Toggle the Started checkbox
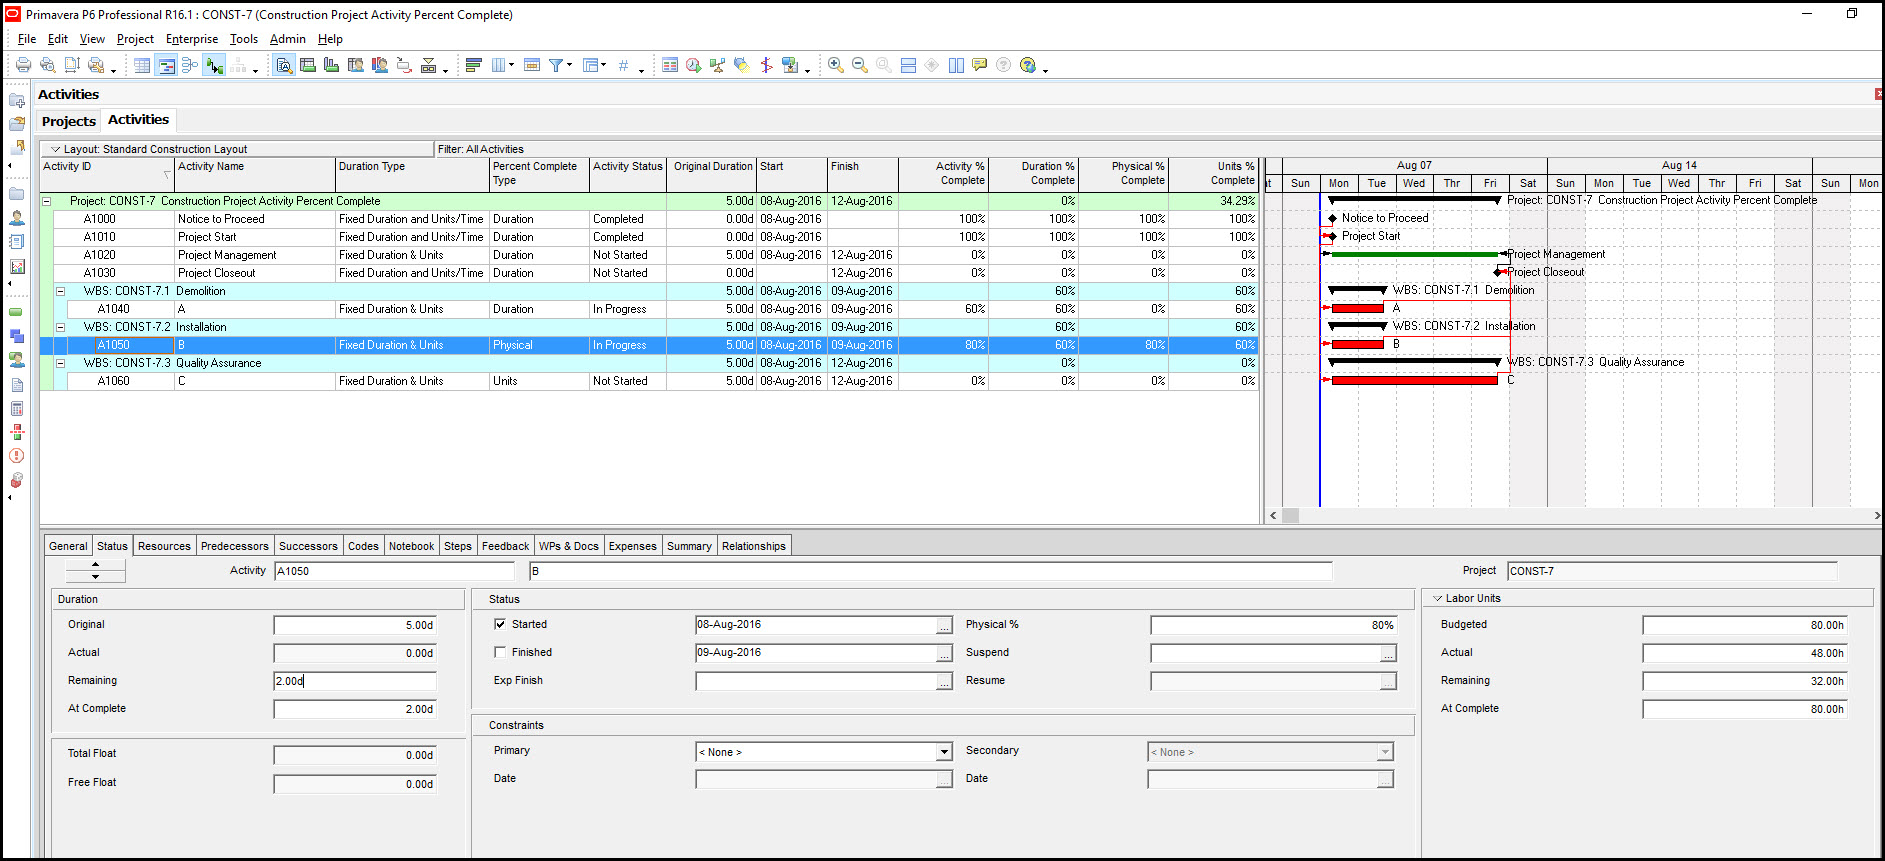The height and width of the screenshot is (861, 1885). tap(500, 624)
